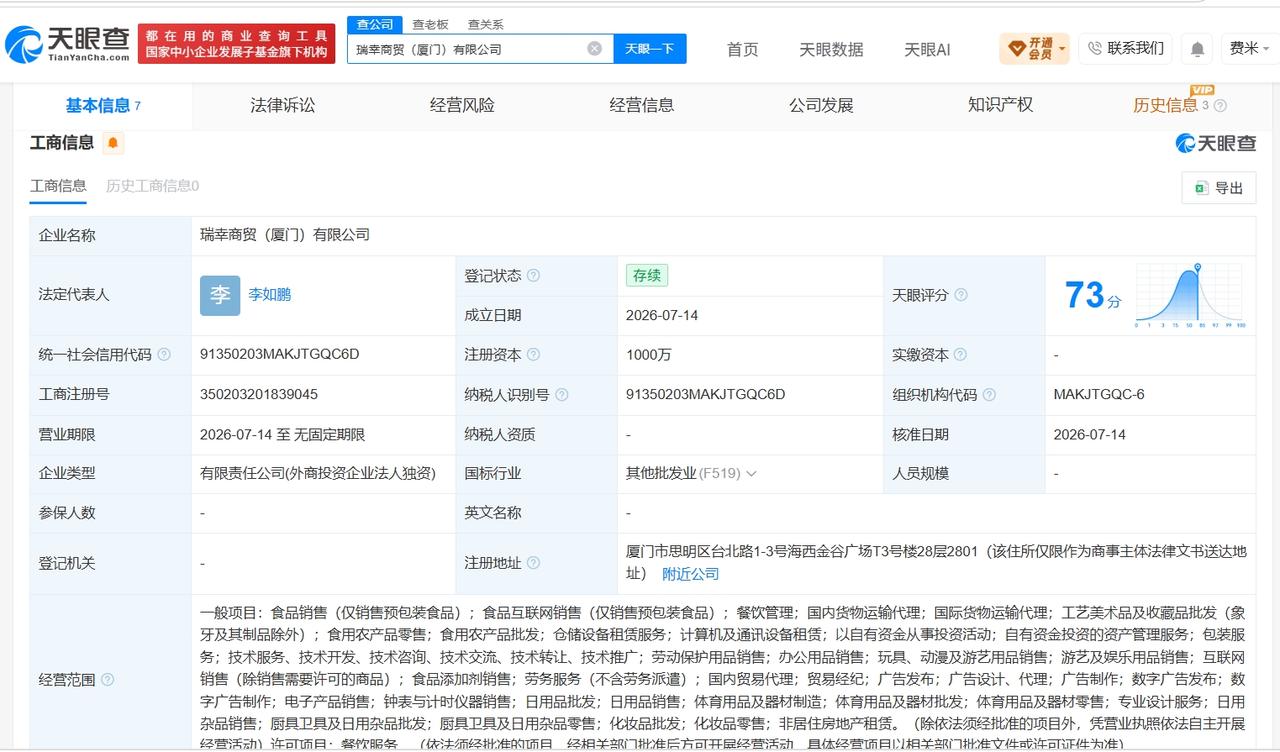
Task: Click the 联系我们 button
Action: tap(1125, 48)
